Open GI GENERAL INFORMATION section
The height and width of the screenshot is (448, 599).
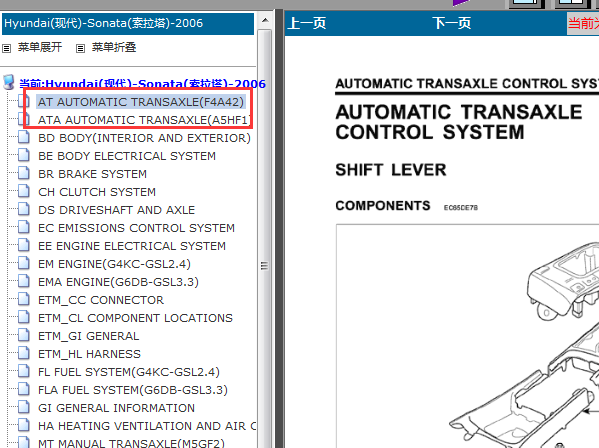(x=117, y=408)
